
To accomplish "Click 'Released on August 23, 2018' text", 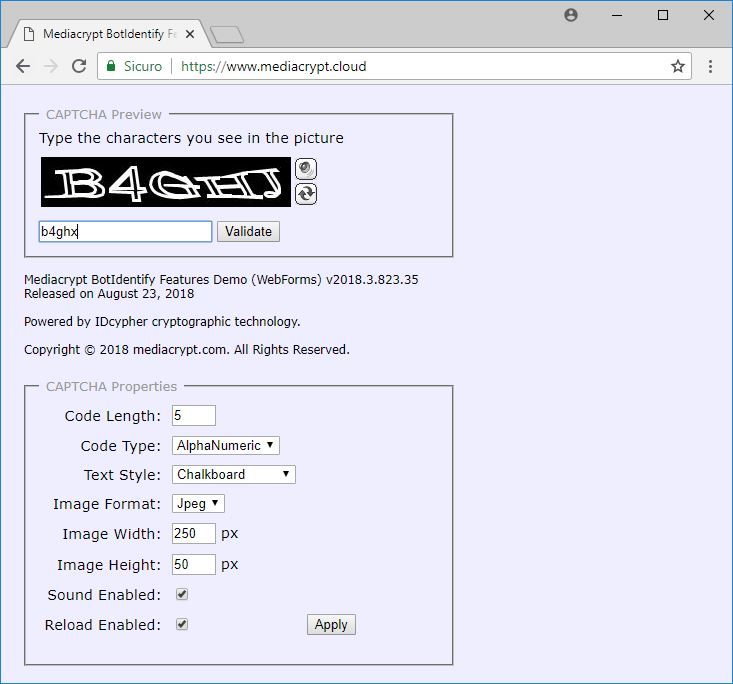I will 109,294.
